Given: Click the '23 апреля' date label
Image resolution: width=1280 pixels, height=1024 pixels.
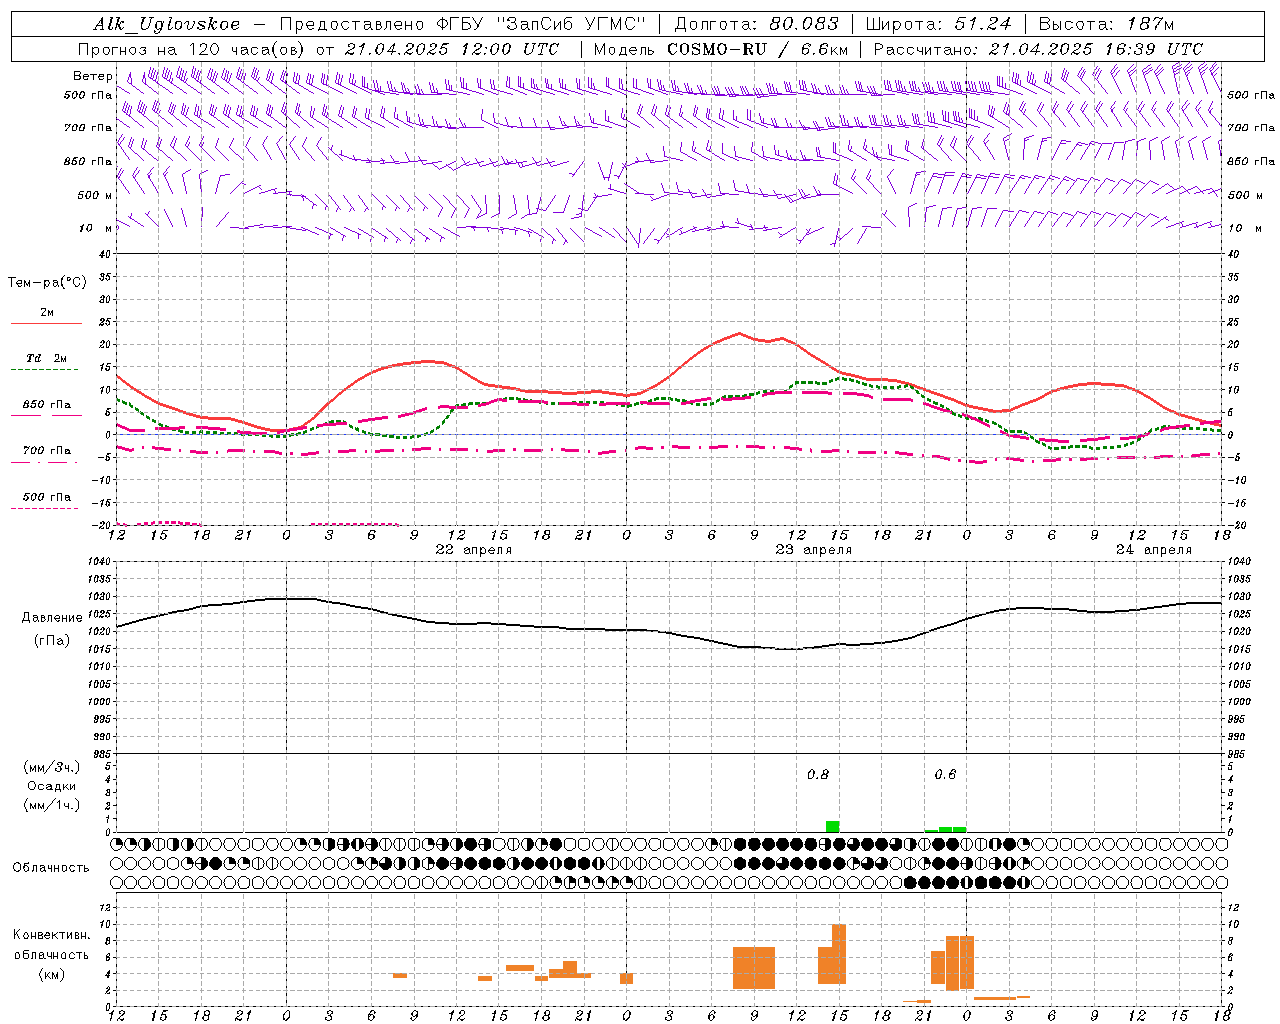Looking at the screenshot, I should (814, 549).
